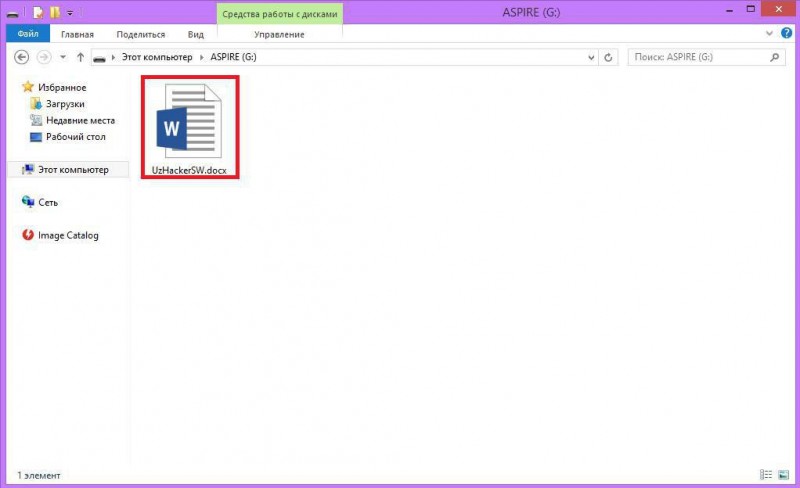
Task: Switch to details view in status bar
Action: point(766,475)
